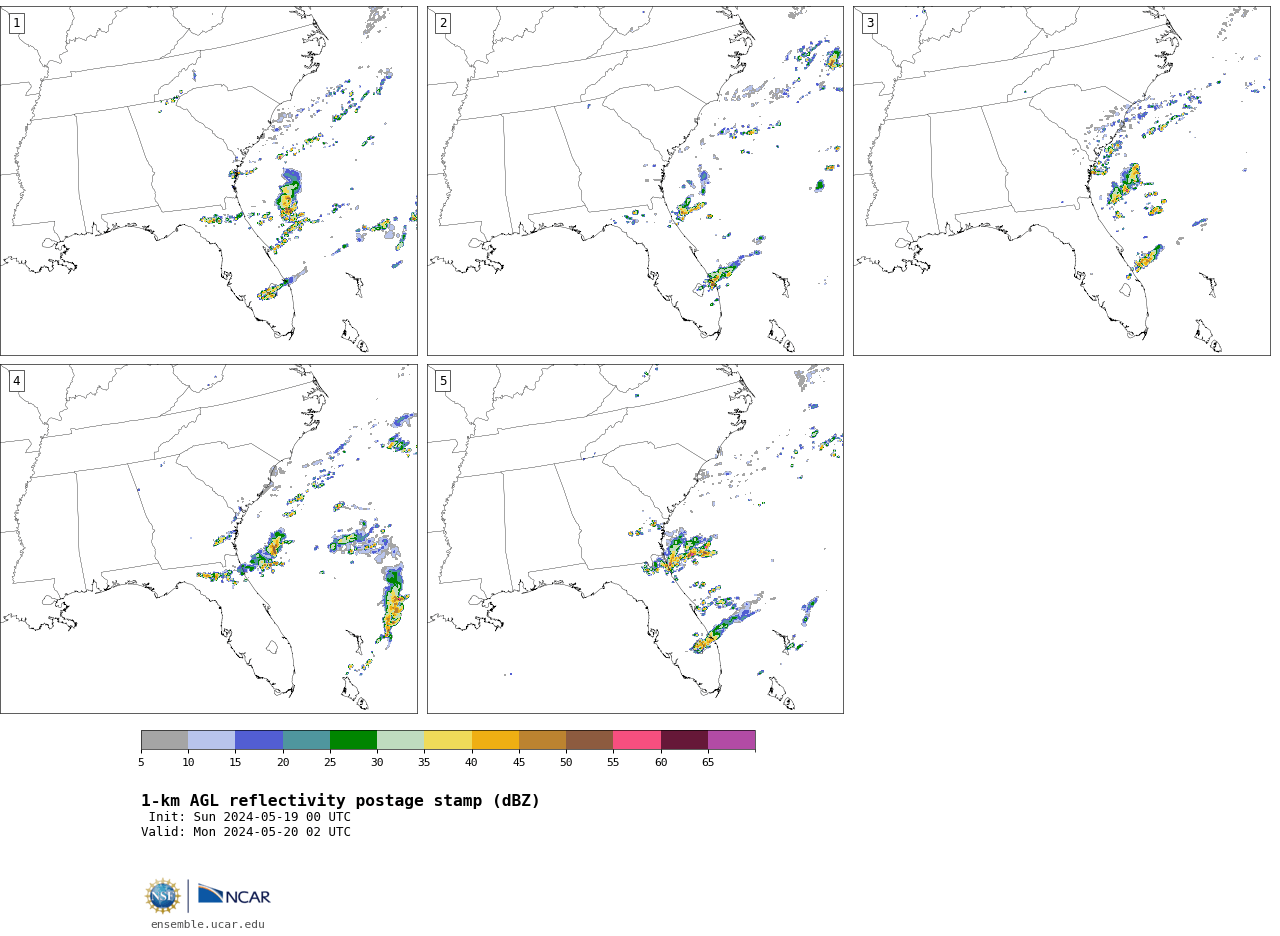Open ensemble member 5 reflectivity map
Image resolution: width=1280 pixels, height=936 pixels.
[635, 539]
